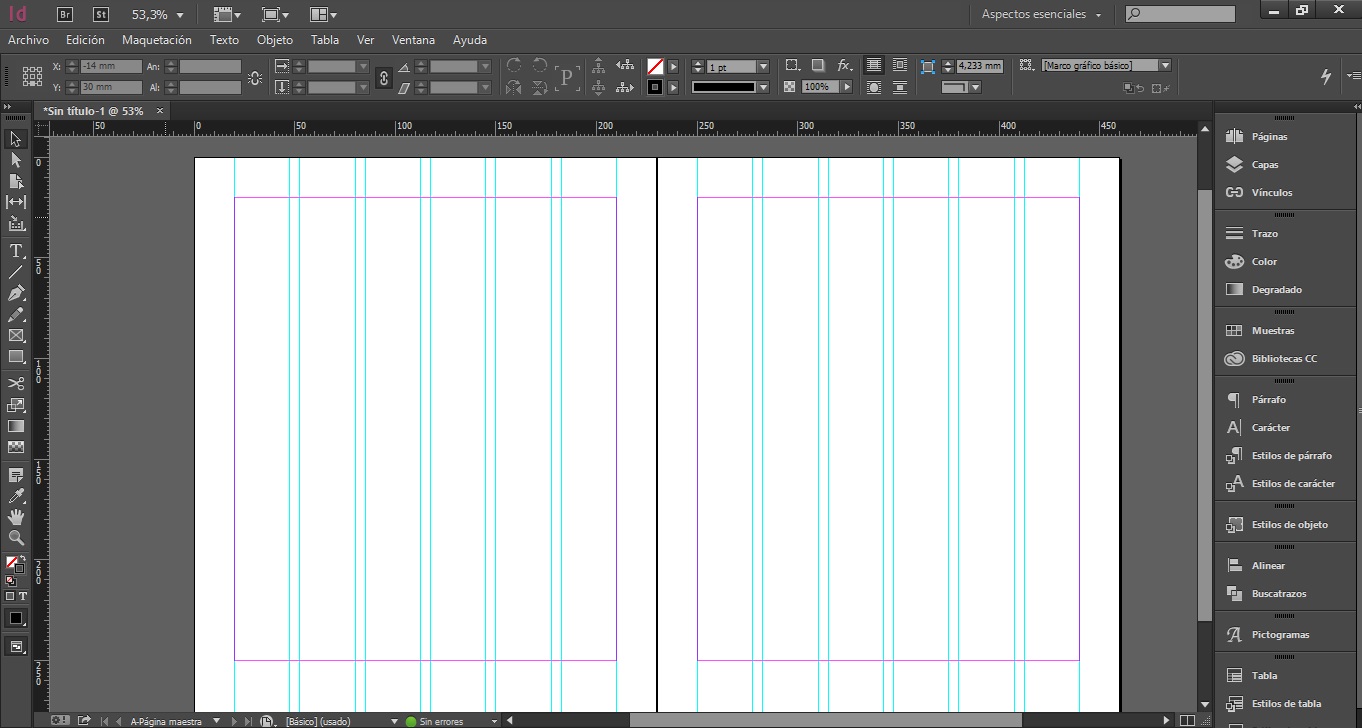
Task: Click the lightning quick apply icon
Action: point(1327,76)
